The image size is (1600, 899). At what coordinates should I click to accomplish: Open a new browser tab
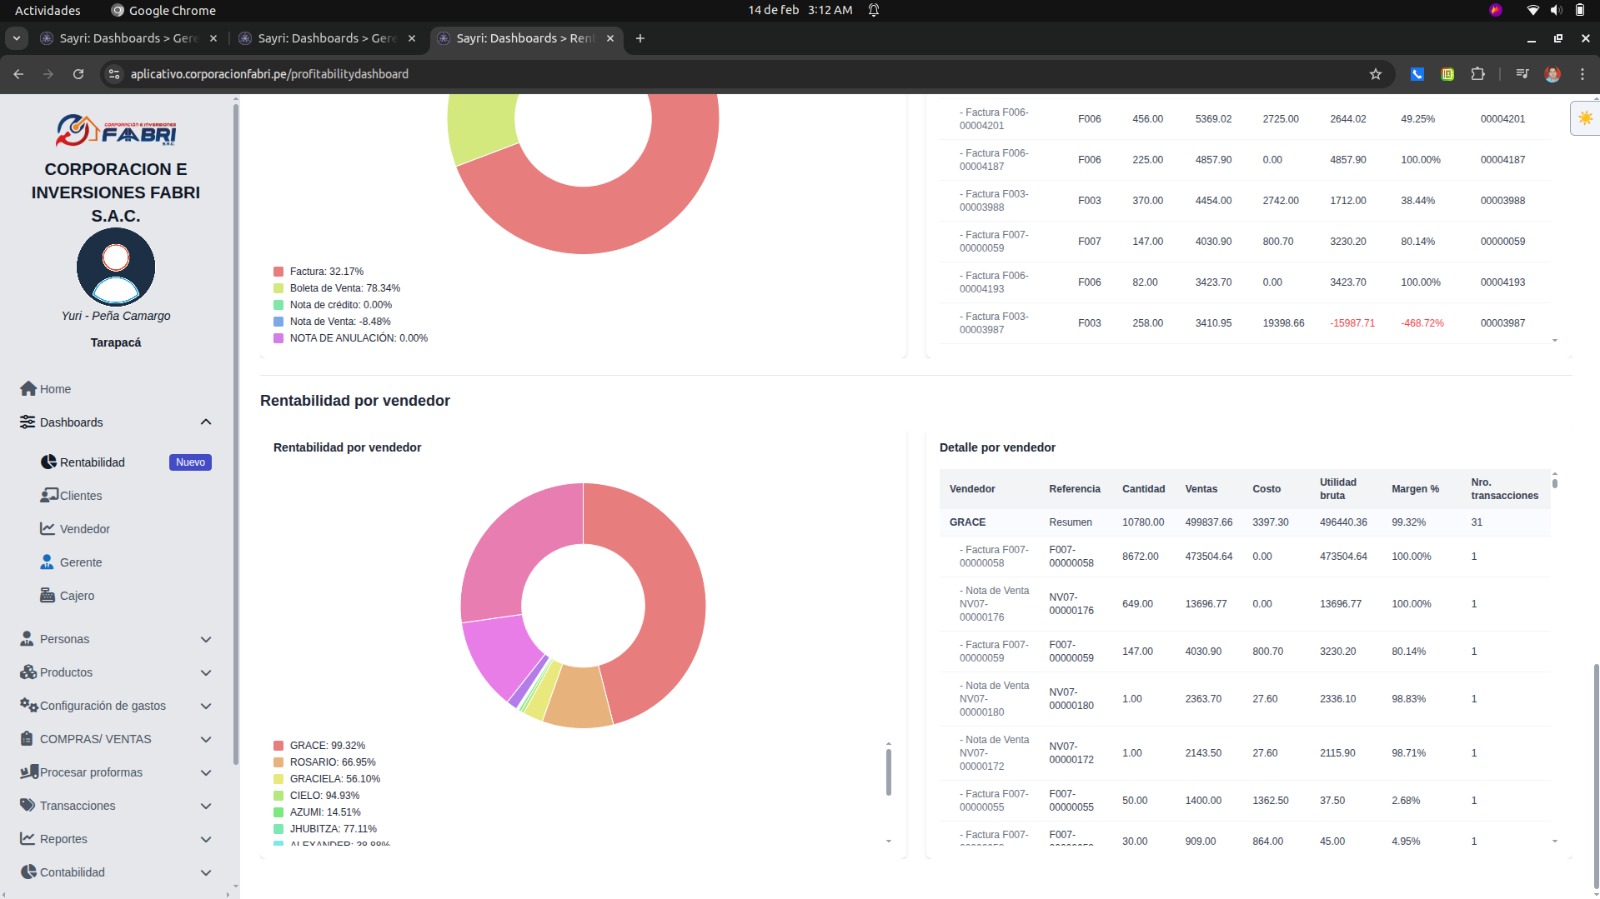click(x=640, y=38)
